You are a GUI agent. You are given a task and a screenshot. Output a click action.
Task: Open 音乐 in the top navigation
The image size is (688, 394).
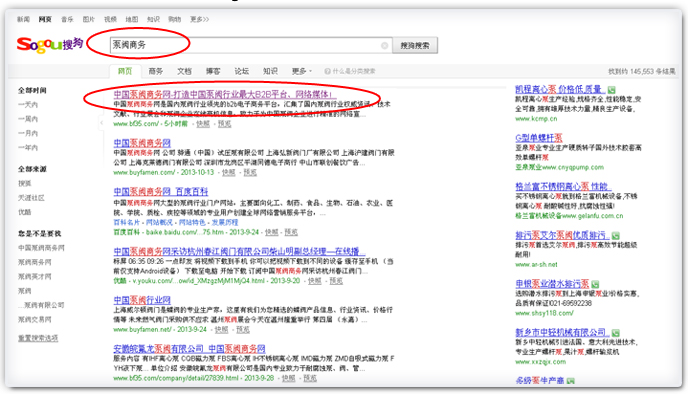click(67, 19)
